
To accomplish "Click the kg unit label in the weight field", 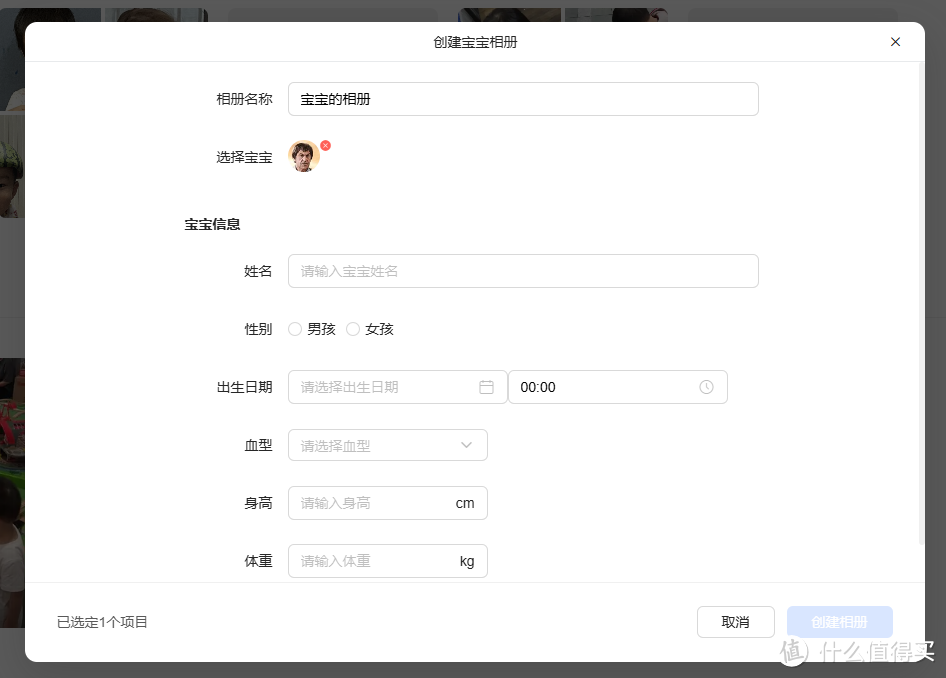I will coord(466,561).
